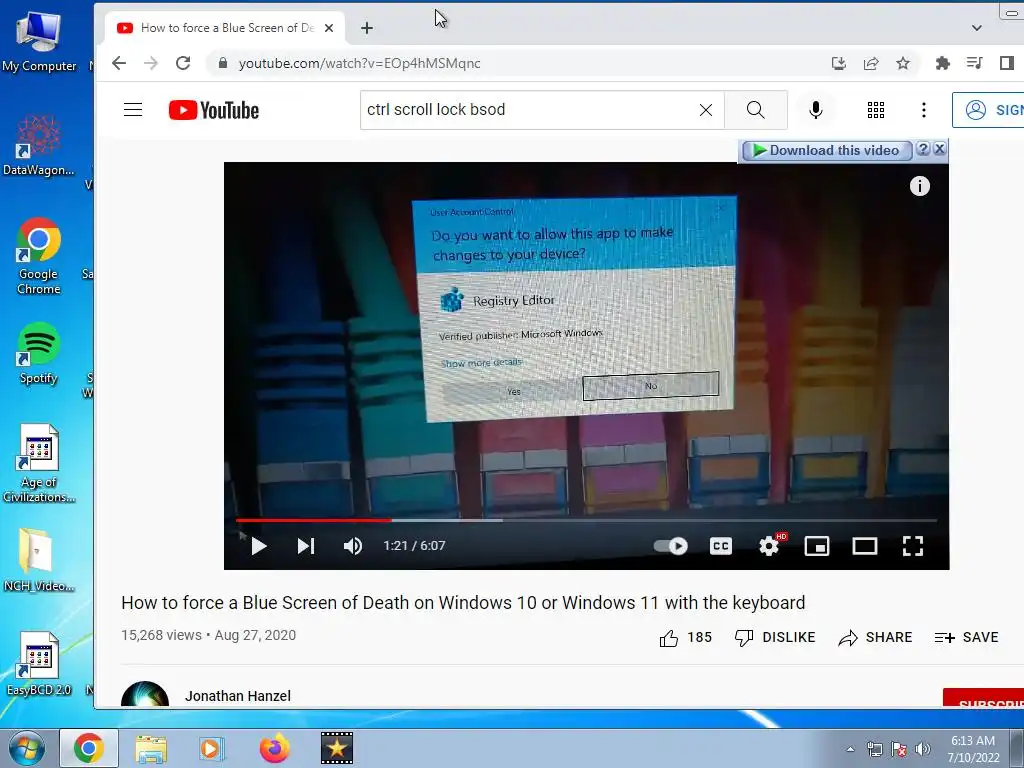
Task: Like the video
Action: 685,637
